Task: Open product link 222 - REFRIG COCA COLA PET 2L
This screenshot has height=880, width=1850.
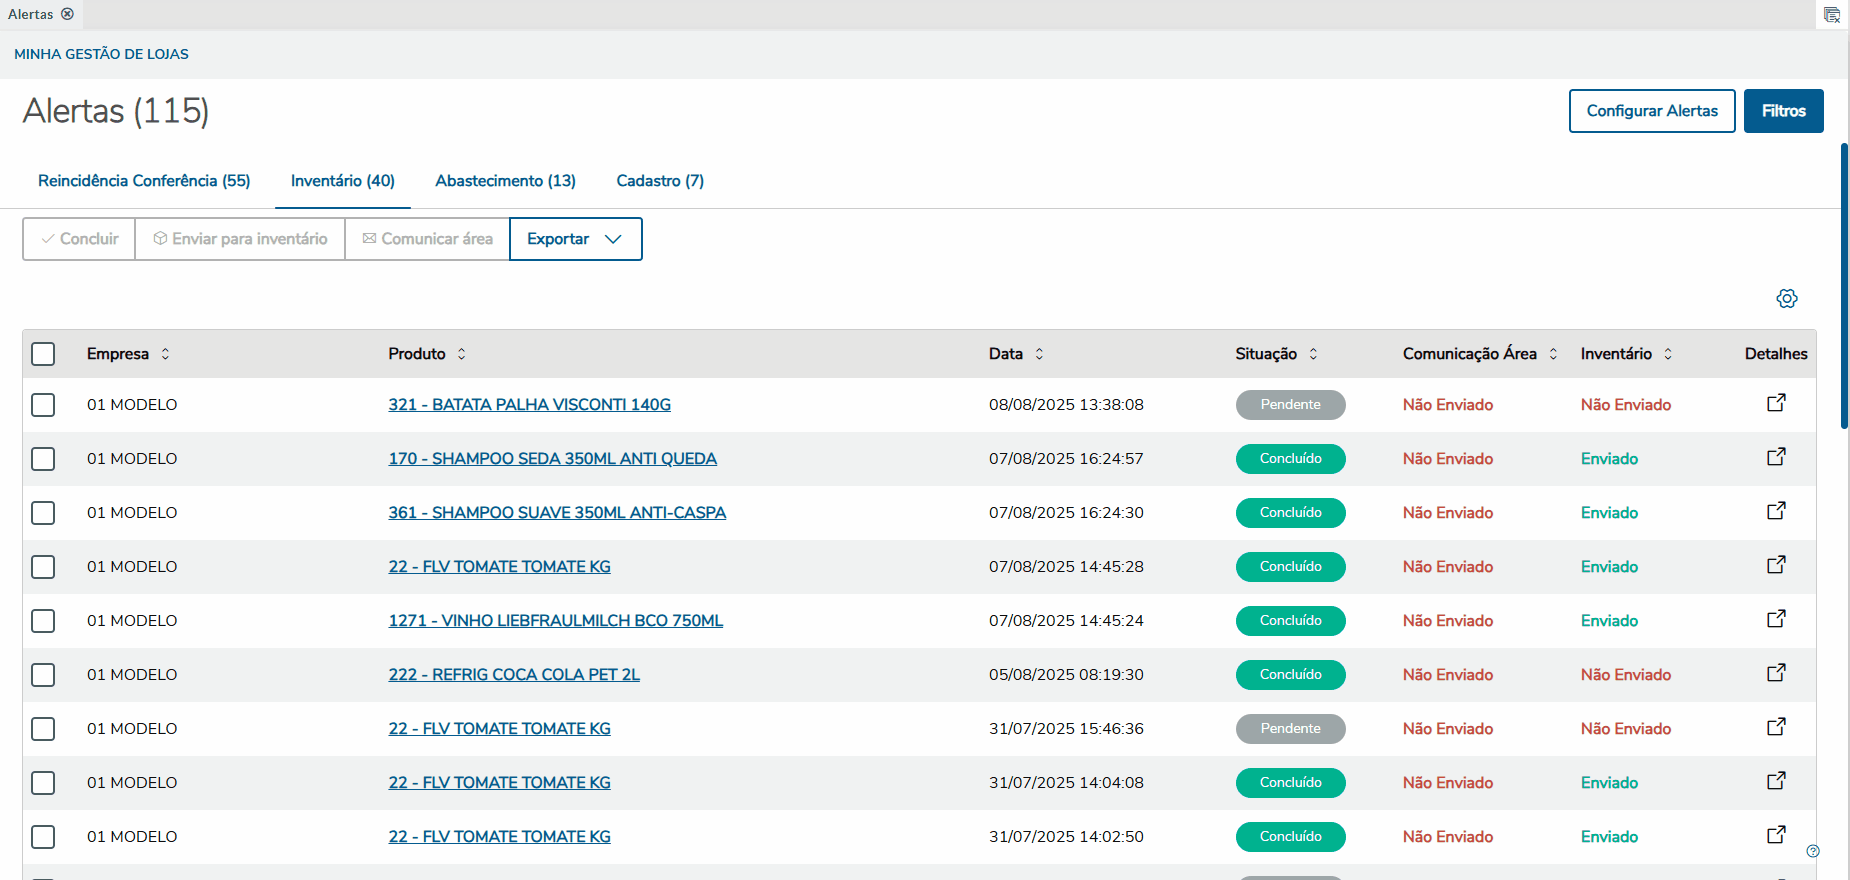Action: coord(514,675)
